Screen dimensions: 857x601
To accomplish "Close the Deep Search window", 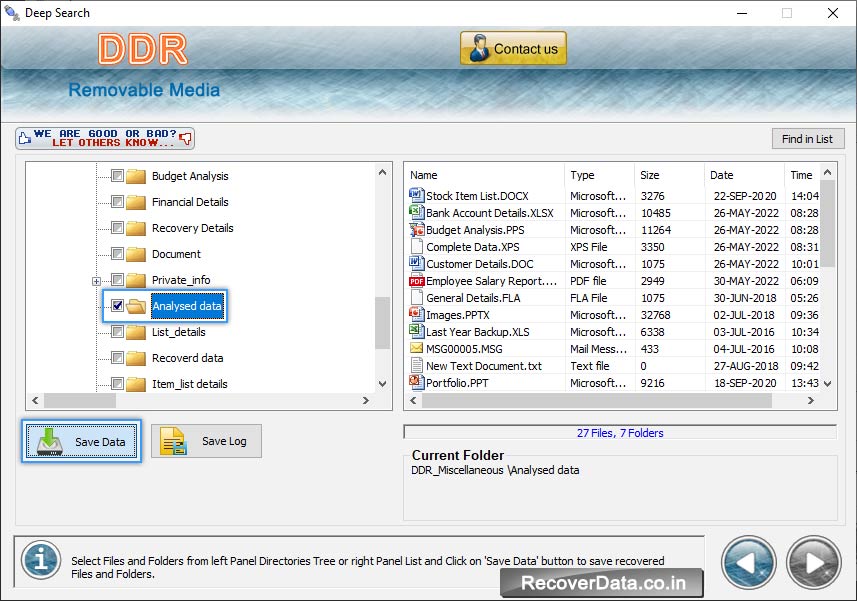I will coord(832,13).
